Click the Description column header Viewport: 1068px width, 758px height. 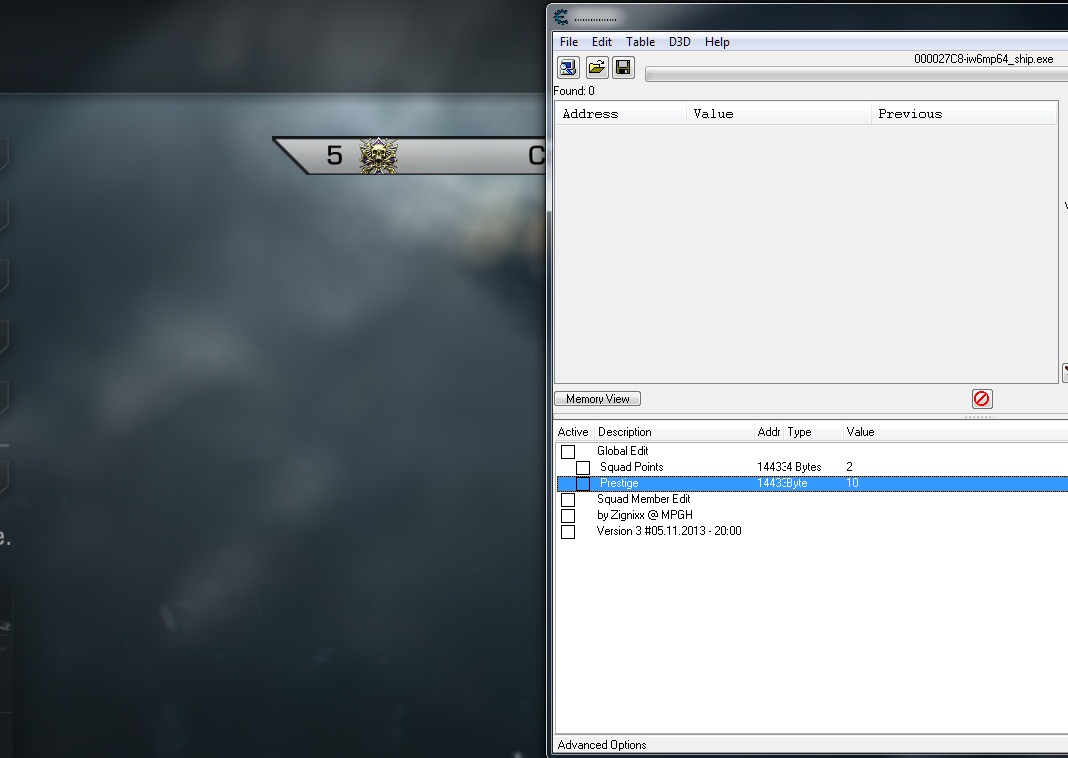674,432
